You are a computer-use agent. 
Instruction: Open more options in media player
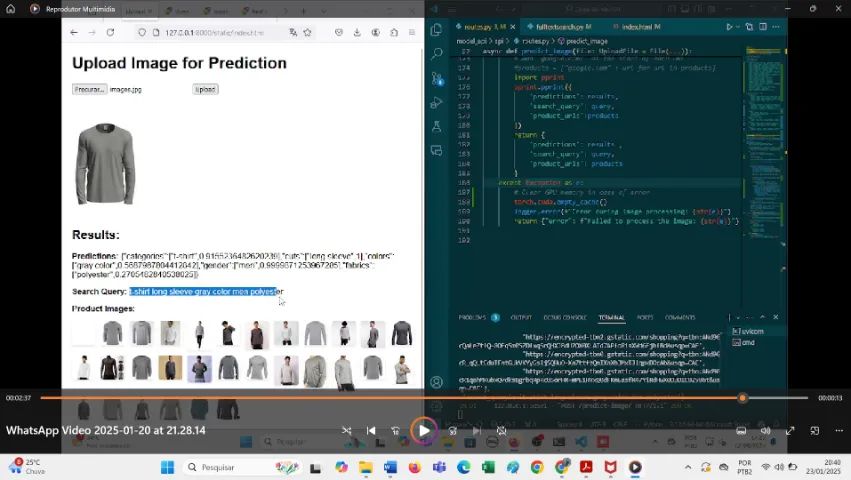coord(839,431)
